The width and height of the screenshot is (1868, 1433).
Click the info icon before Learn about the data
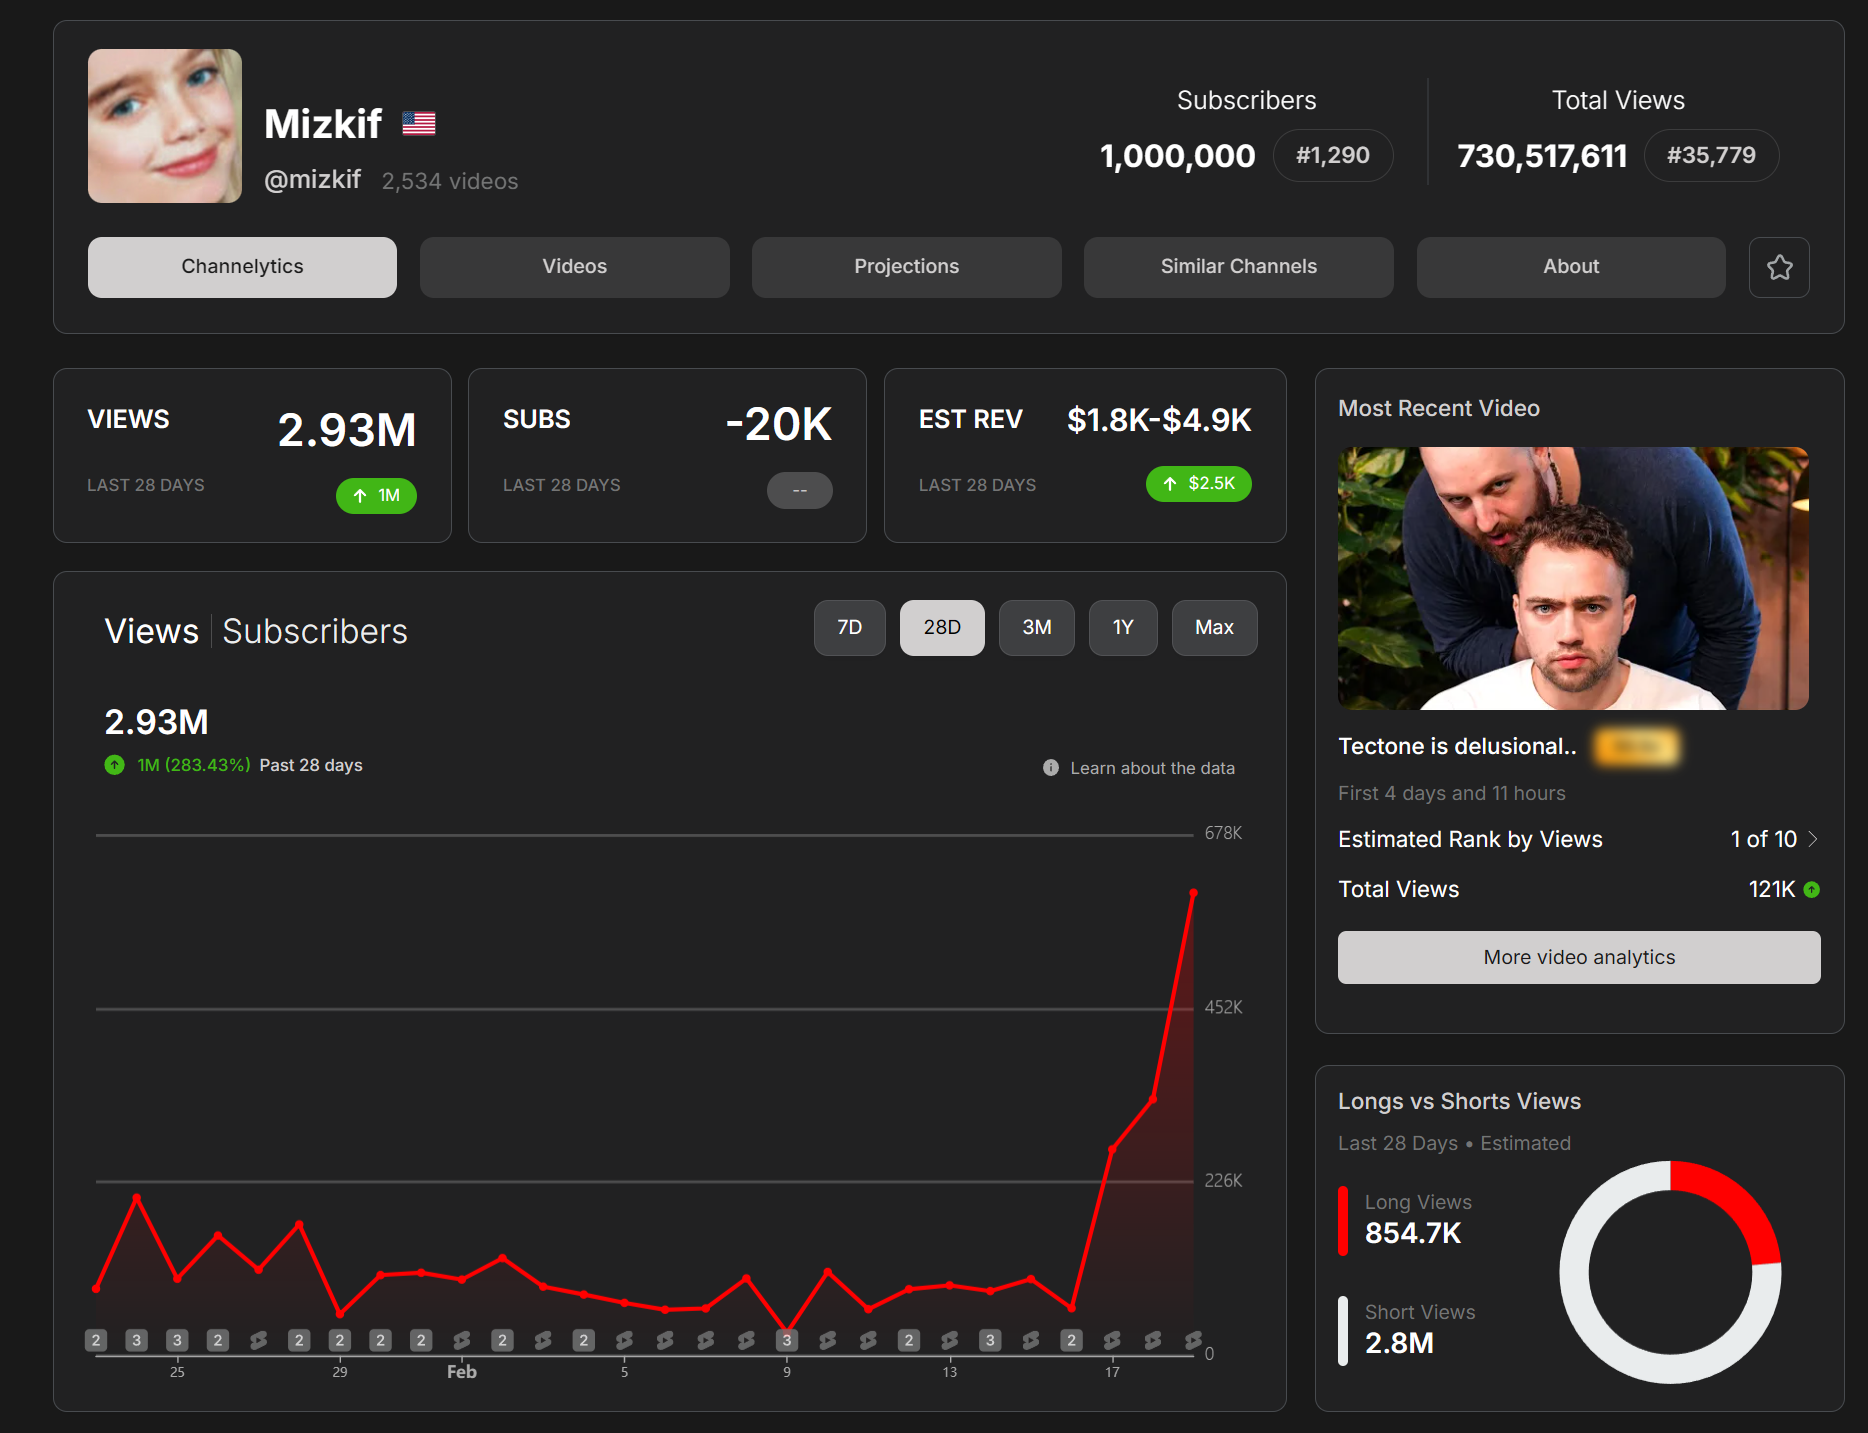coord(1051,768)
